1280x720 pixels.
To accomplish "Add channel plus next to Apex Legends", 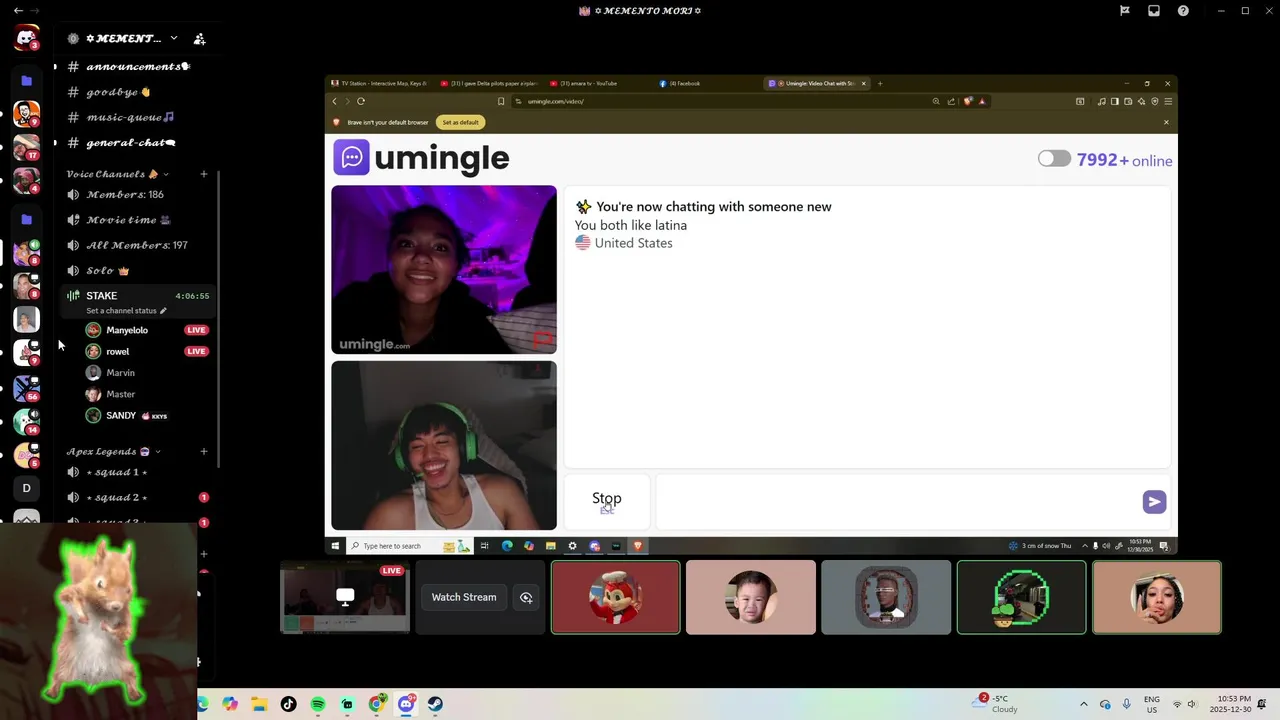I will pyautogui.click(x=204, y=452).
